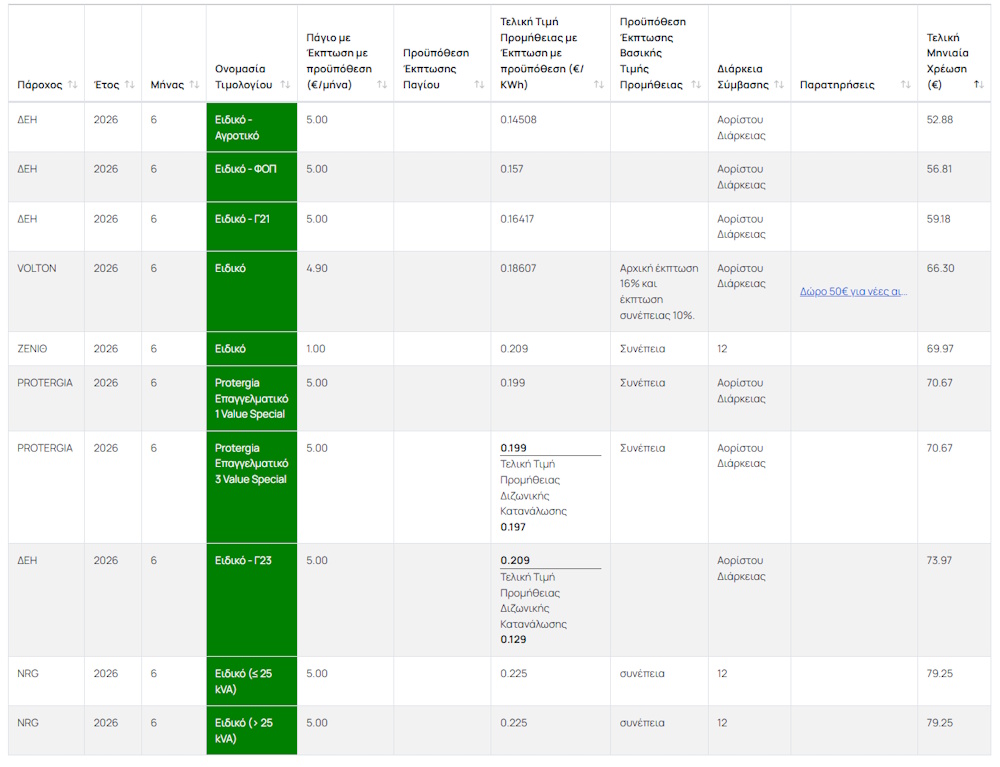Sort by Ονομασία Τιμολογίου arrows

[285, 85]
